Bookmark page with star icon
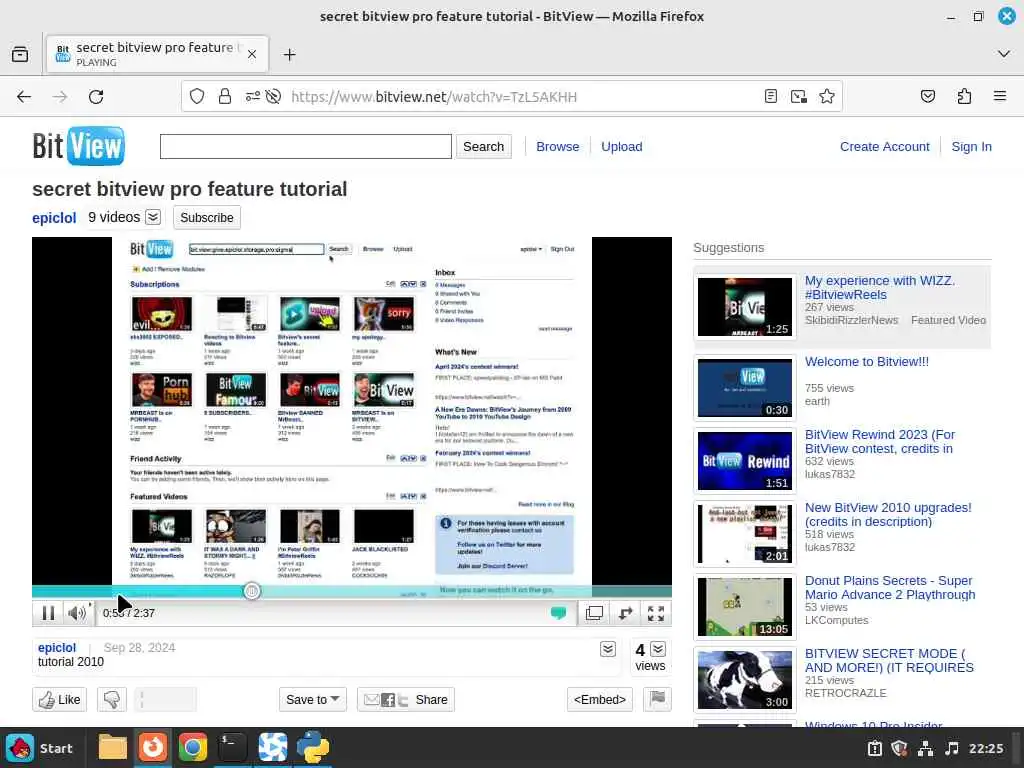Screen dimensions: 1024x768 [827, 97]
